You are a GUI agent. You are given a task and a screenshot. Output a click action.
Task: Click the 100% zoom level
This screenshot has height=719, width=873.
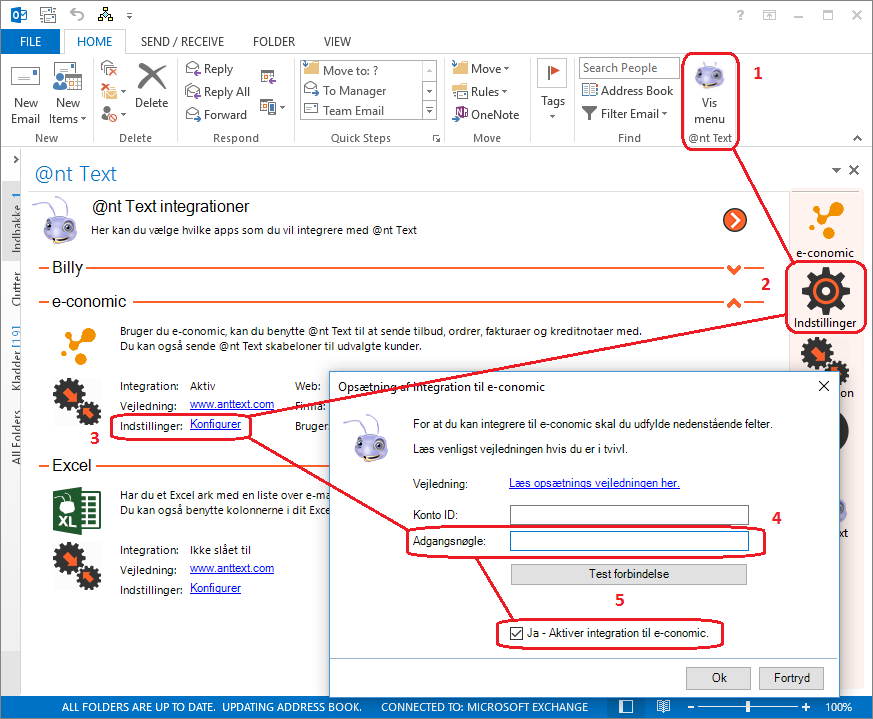pos(838,707)
